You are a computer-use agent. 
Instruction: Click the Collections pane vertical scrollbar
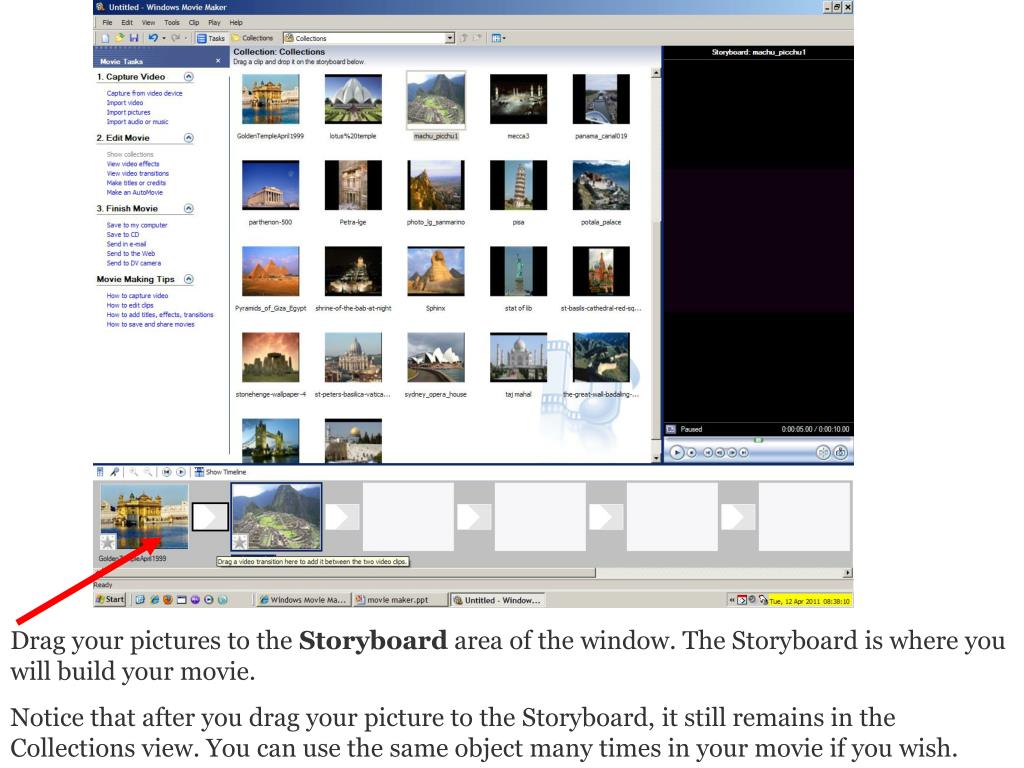point(656,264)
